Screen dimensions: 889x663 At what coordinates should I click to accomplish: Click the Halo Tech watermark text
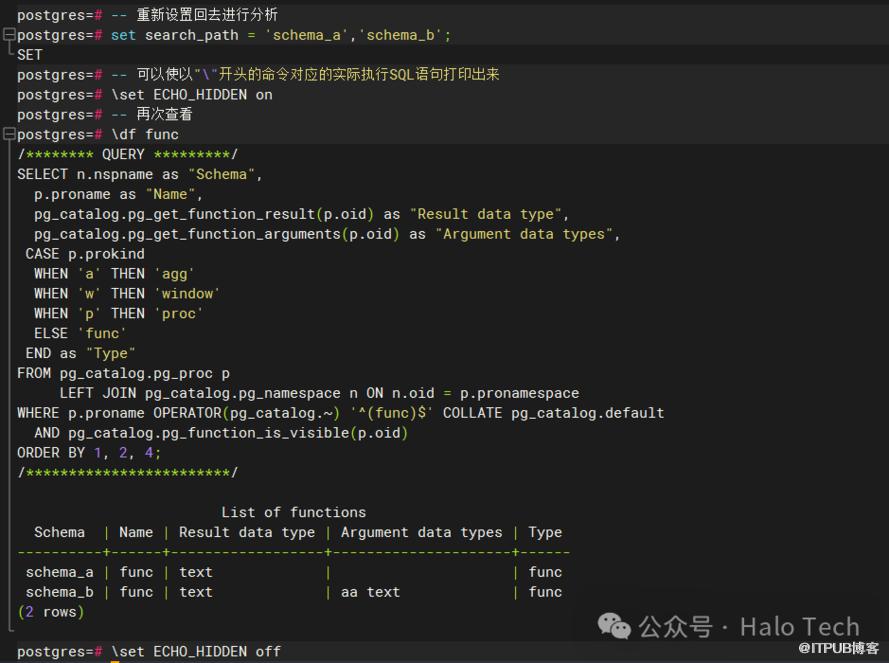point(799,627)
